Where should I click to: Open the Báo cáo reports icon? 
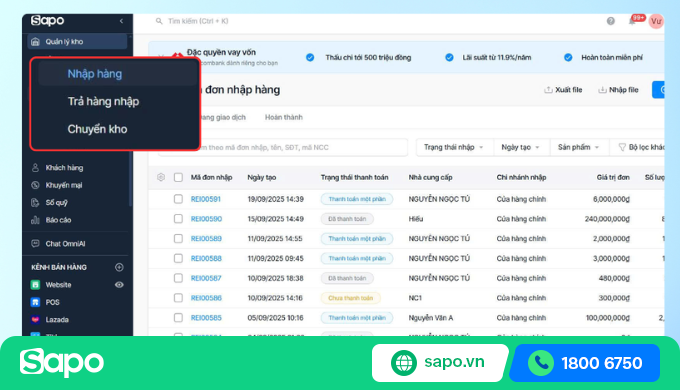(x=36, y=220)
